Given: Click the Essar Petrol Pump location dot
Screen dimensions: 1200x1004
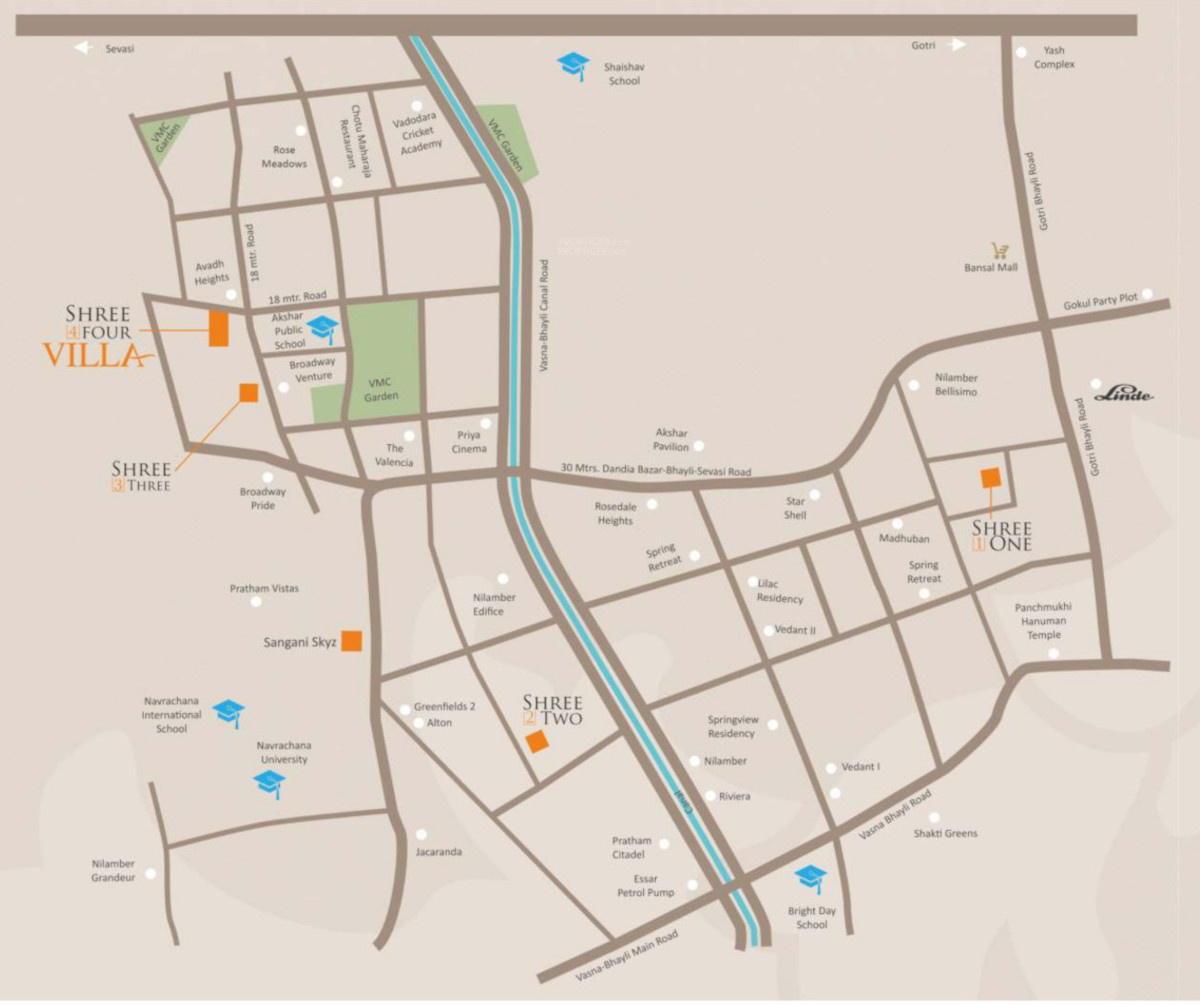Looking at the screenshot, I should point(692,885).
